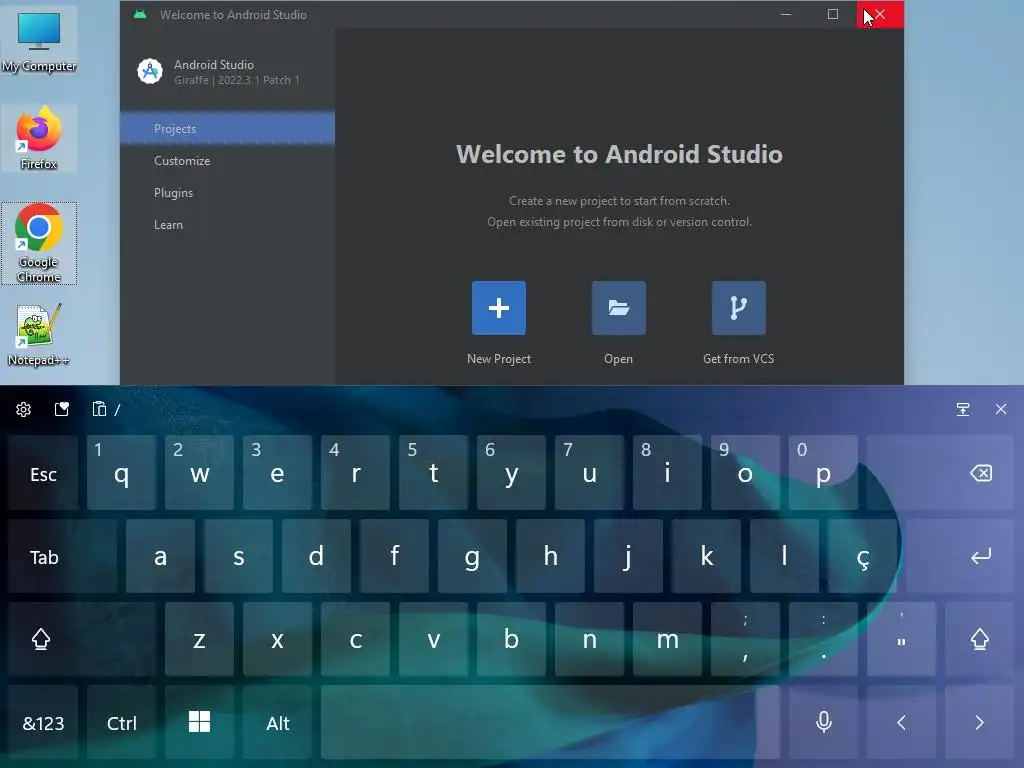Tap the r key
Image resolution: width=1024 pixels, height=768 pixels.
click(x=355, y=473)
